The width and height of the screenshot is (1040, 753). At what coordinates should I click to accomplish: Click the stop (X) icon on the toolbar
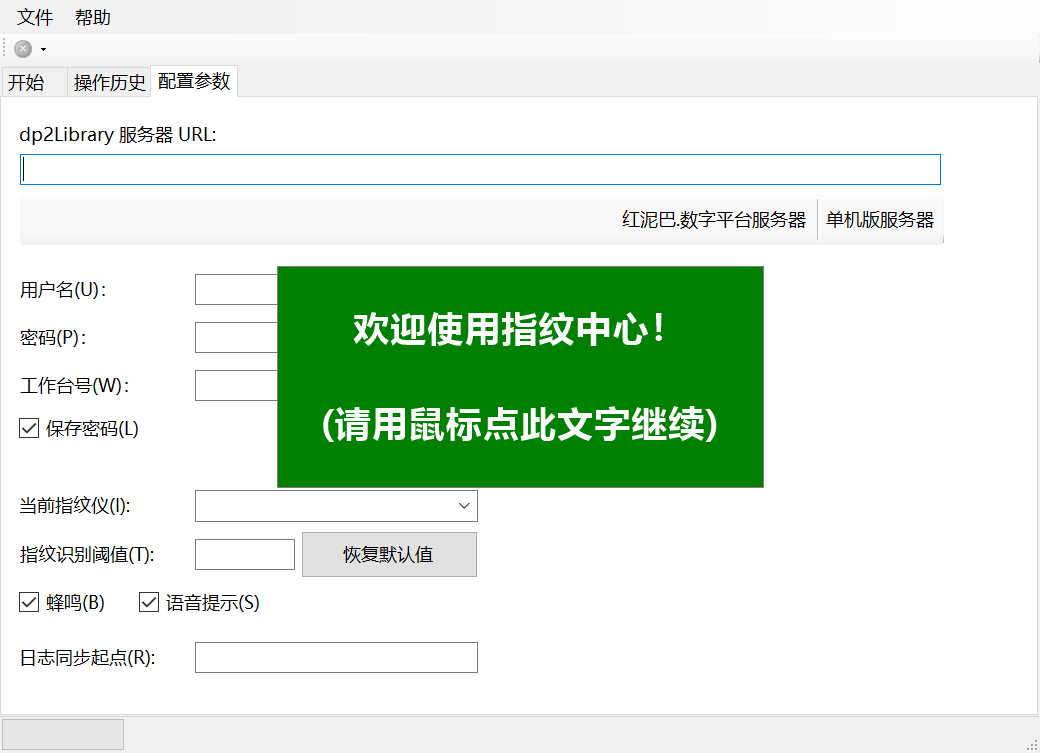click(x=22, y=48)
